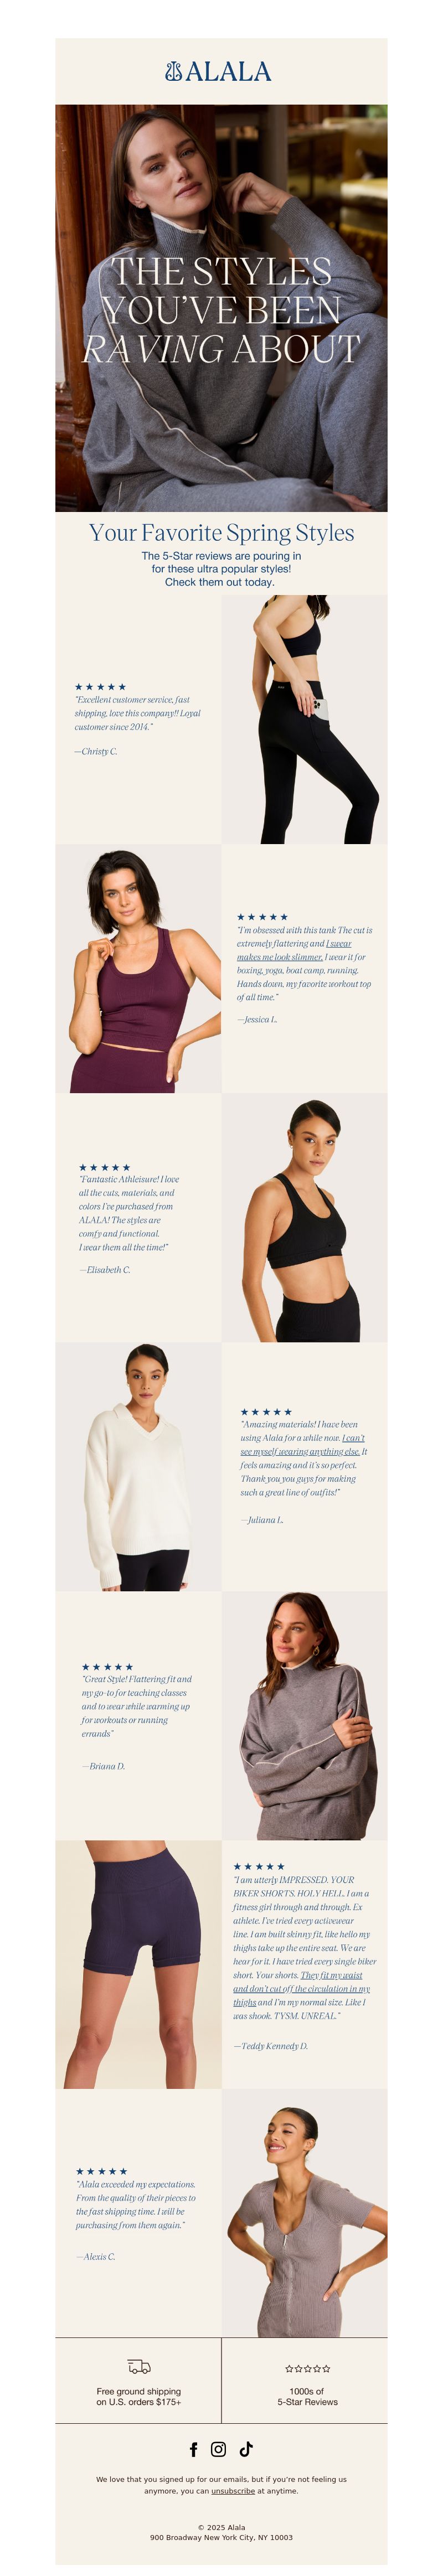Open the cream sweater product photo
The image size is (443, 2576).
click(138, 1466)
